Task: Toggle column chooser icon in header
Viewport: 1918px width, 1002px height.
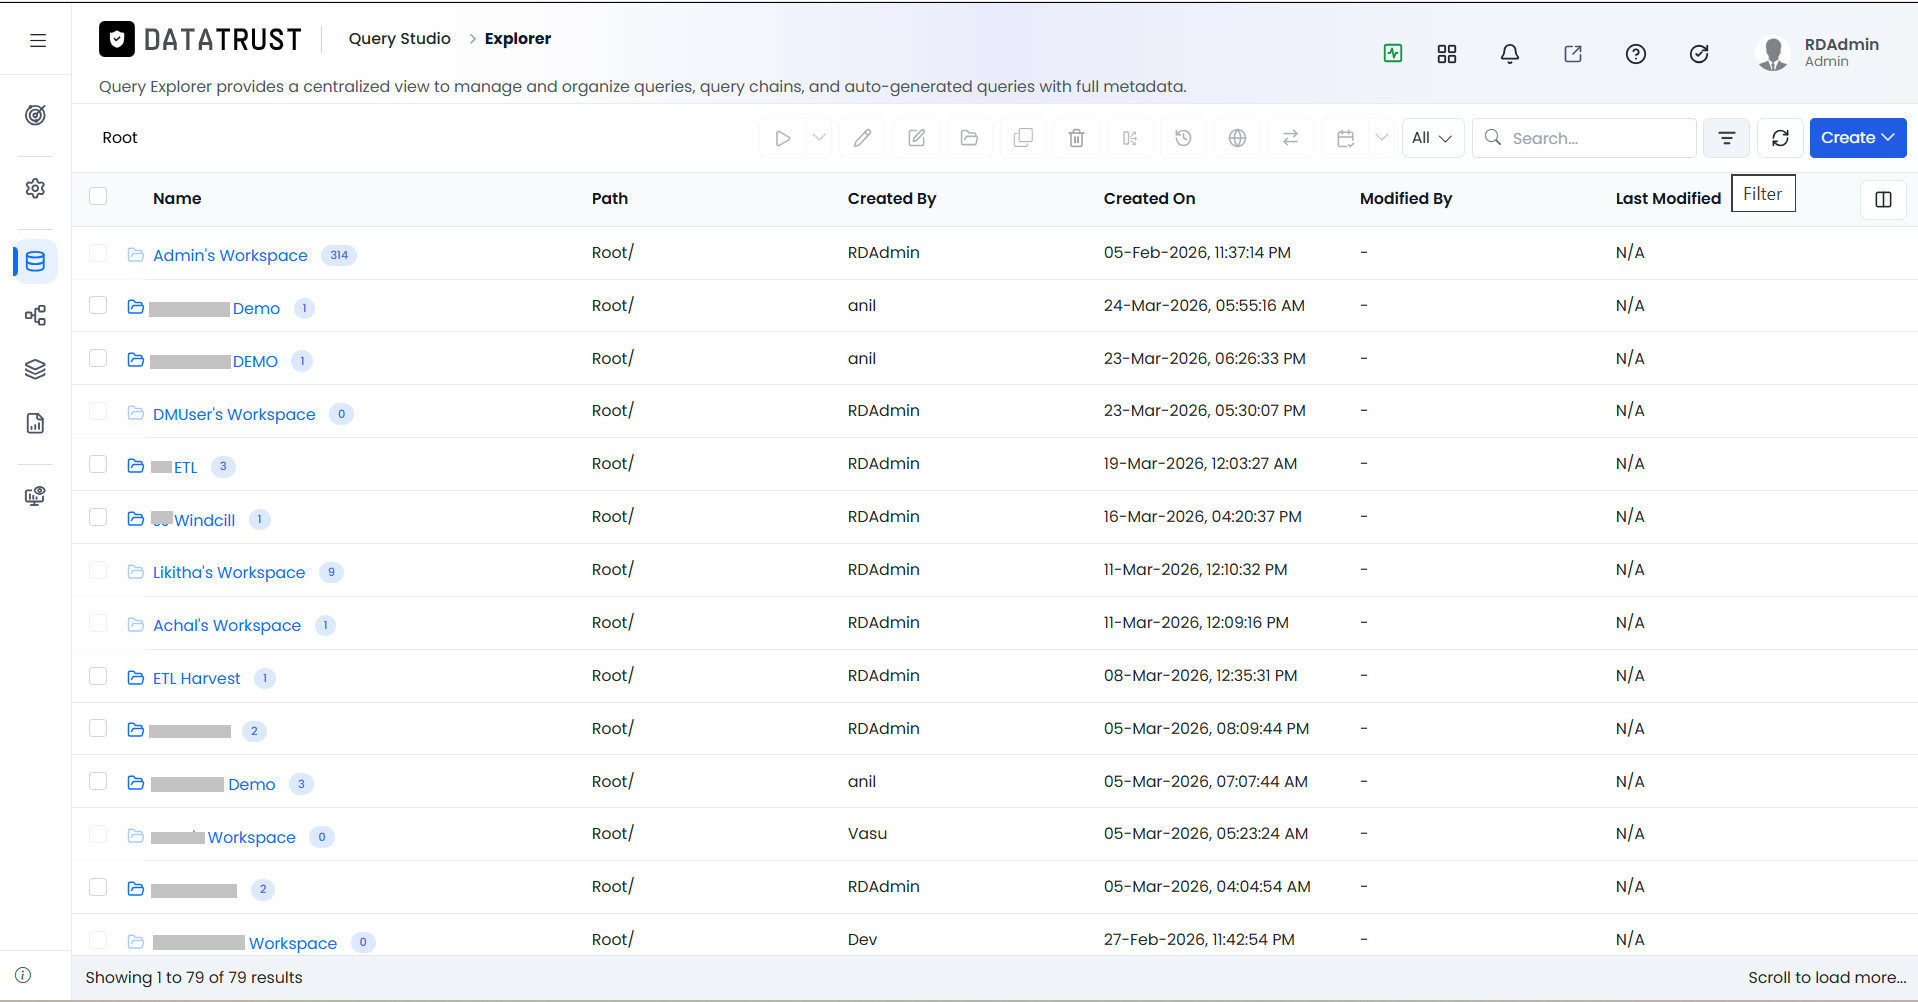Action: (x=1883, y=199)
